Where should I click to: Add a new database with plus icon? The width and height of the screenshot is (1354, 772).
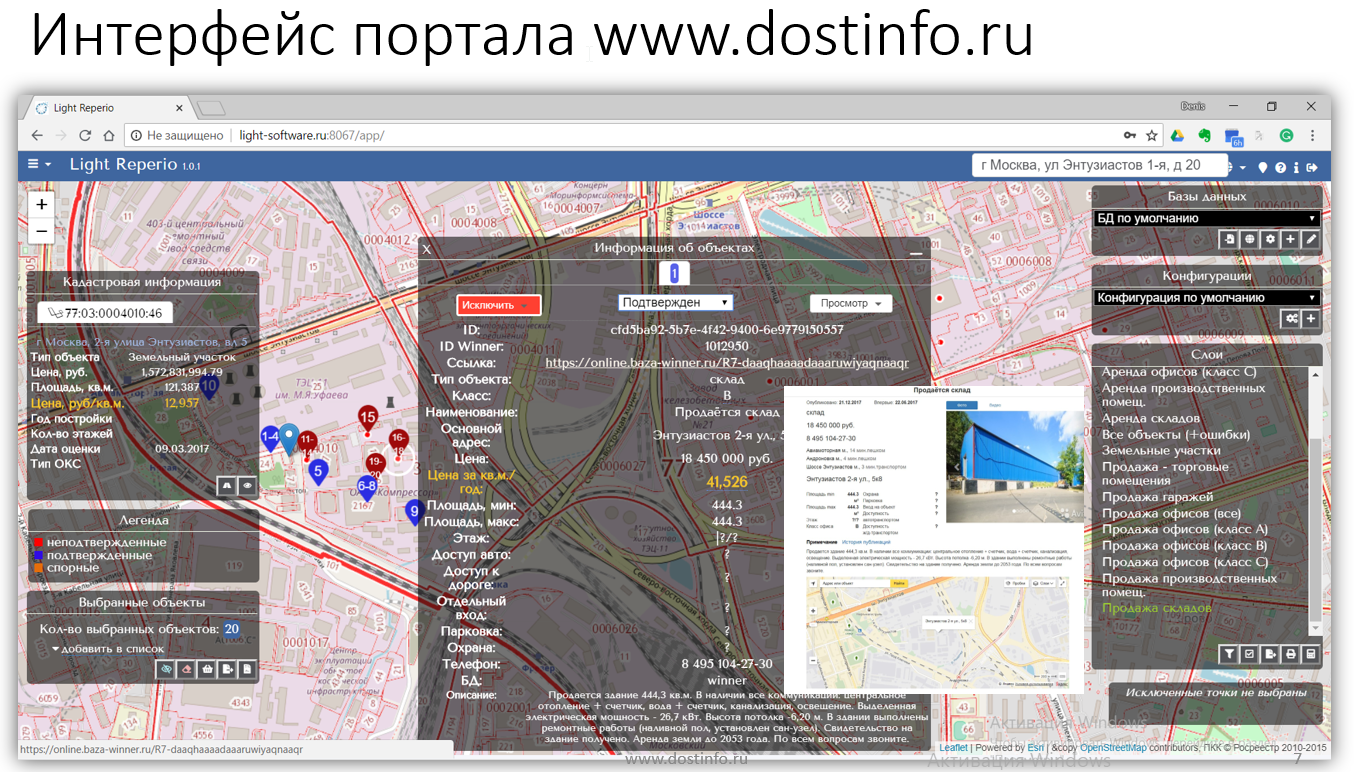pyautogui.click(x=1290, y=240)
